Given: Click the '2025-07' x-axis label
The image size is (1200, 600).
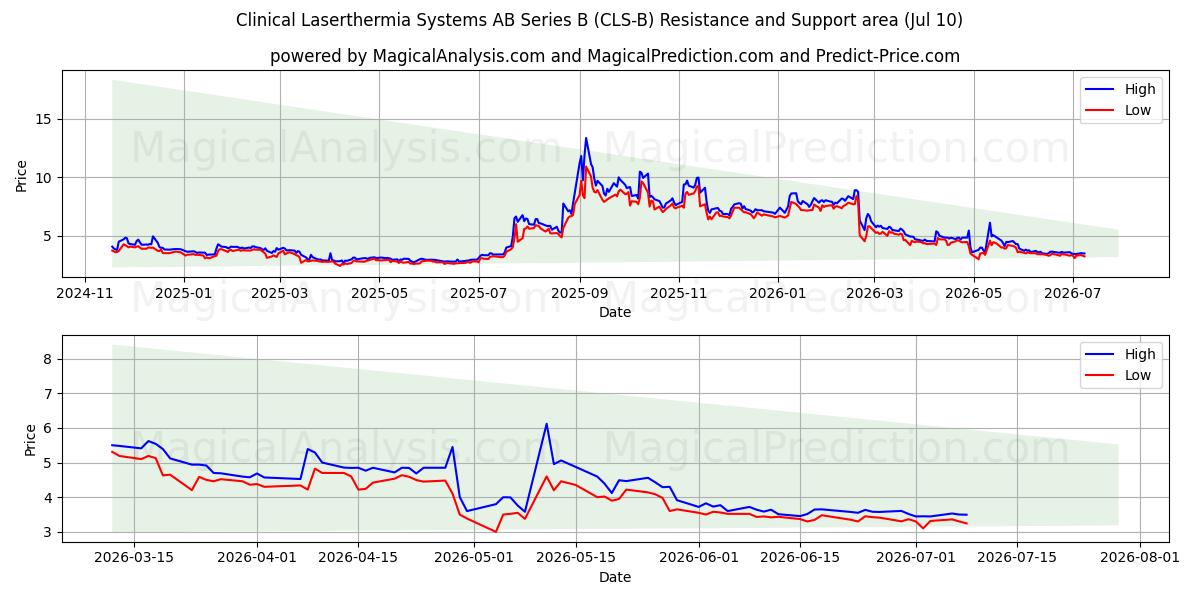Looking at the screenshot, I should click(x=480, y=293).
